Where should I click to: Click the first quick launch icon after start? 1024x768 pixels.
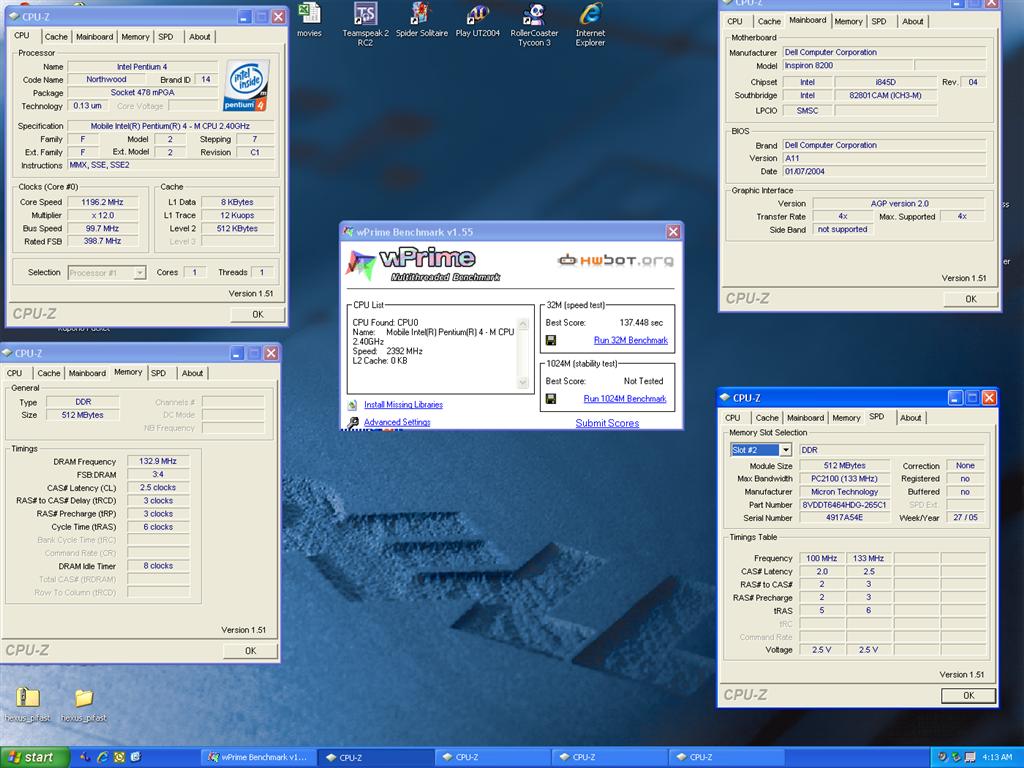(85, 758)
